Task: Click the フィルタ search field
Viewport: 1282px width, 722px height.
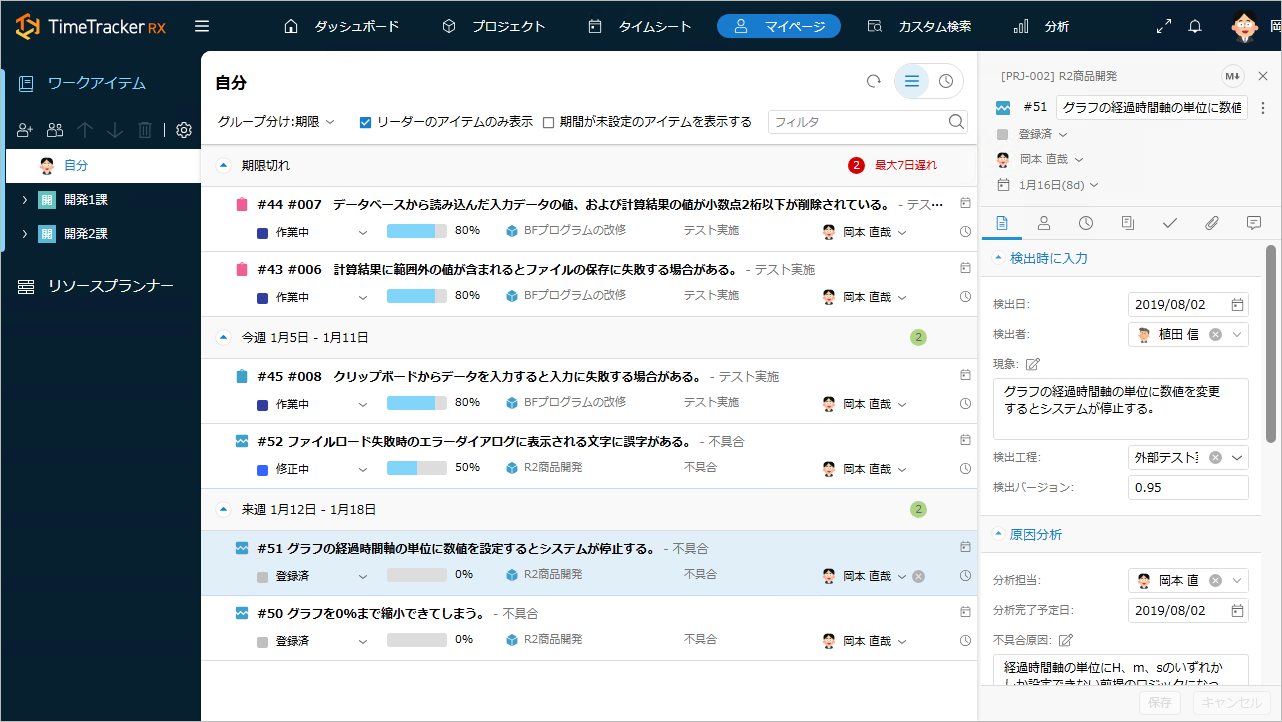Action: (x=858, y=122)
